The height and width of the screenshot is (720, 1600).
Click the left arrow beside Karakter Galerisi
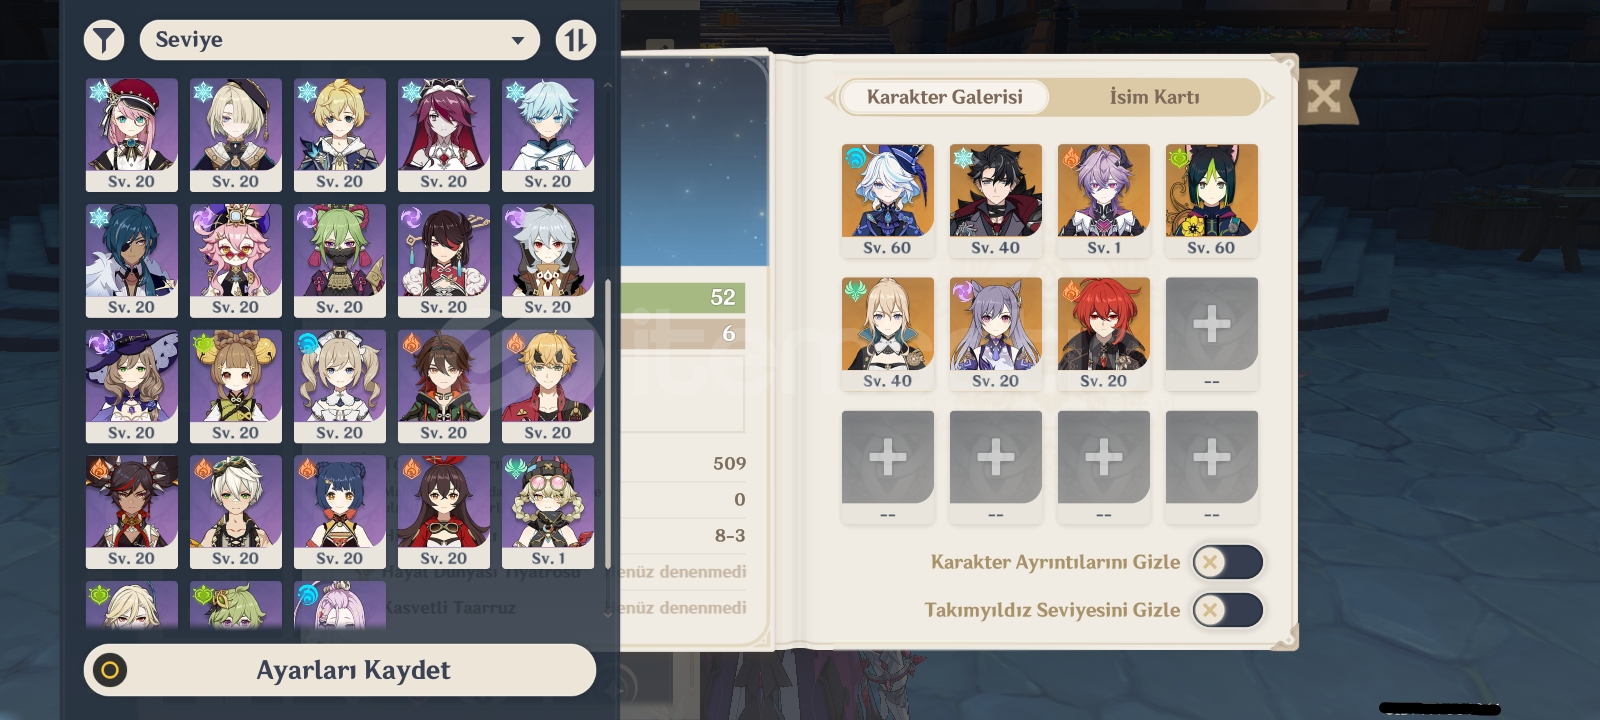pyautogui.click(x=830, y=97)
